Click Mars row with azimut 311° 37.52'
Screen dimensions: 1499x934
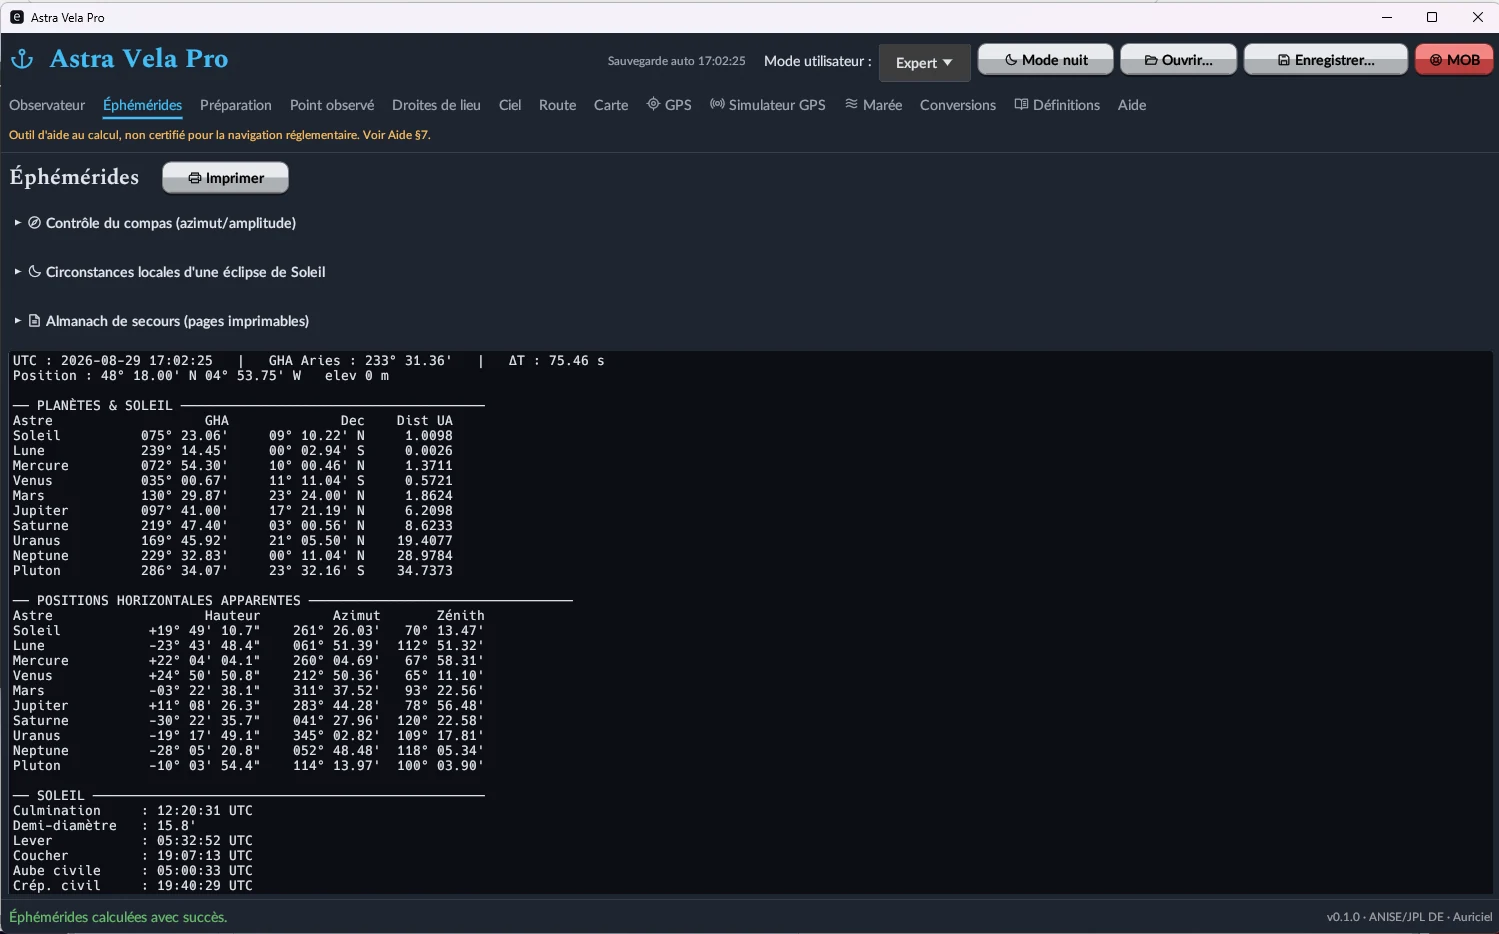click(x=249, y=691)
